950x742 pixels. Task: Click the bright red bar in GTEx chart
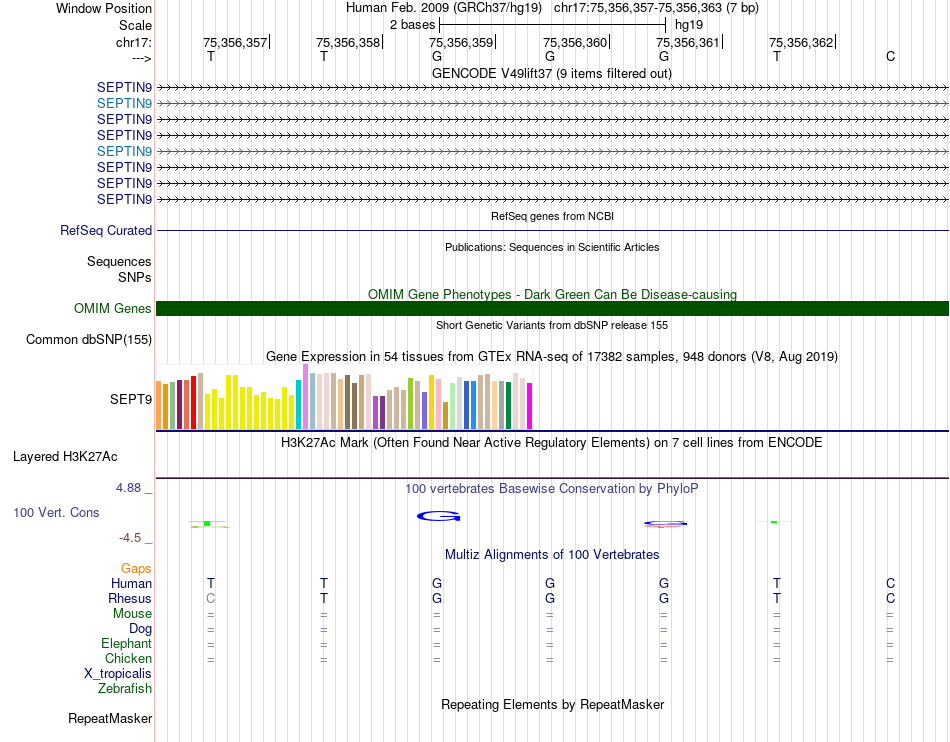click(x=193, y=402)
